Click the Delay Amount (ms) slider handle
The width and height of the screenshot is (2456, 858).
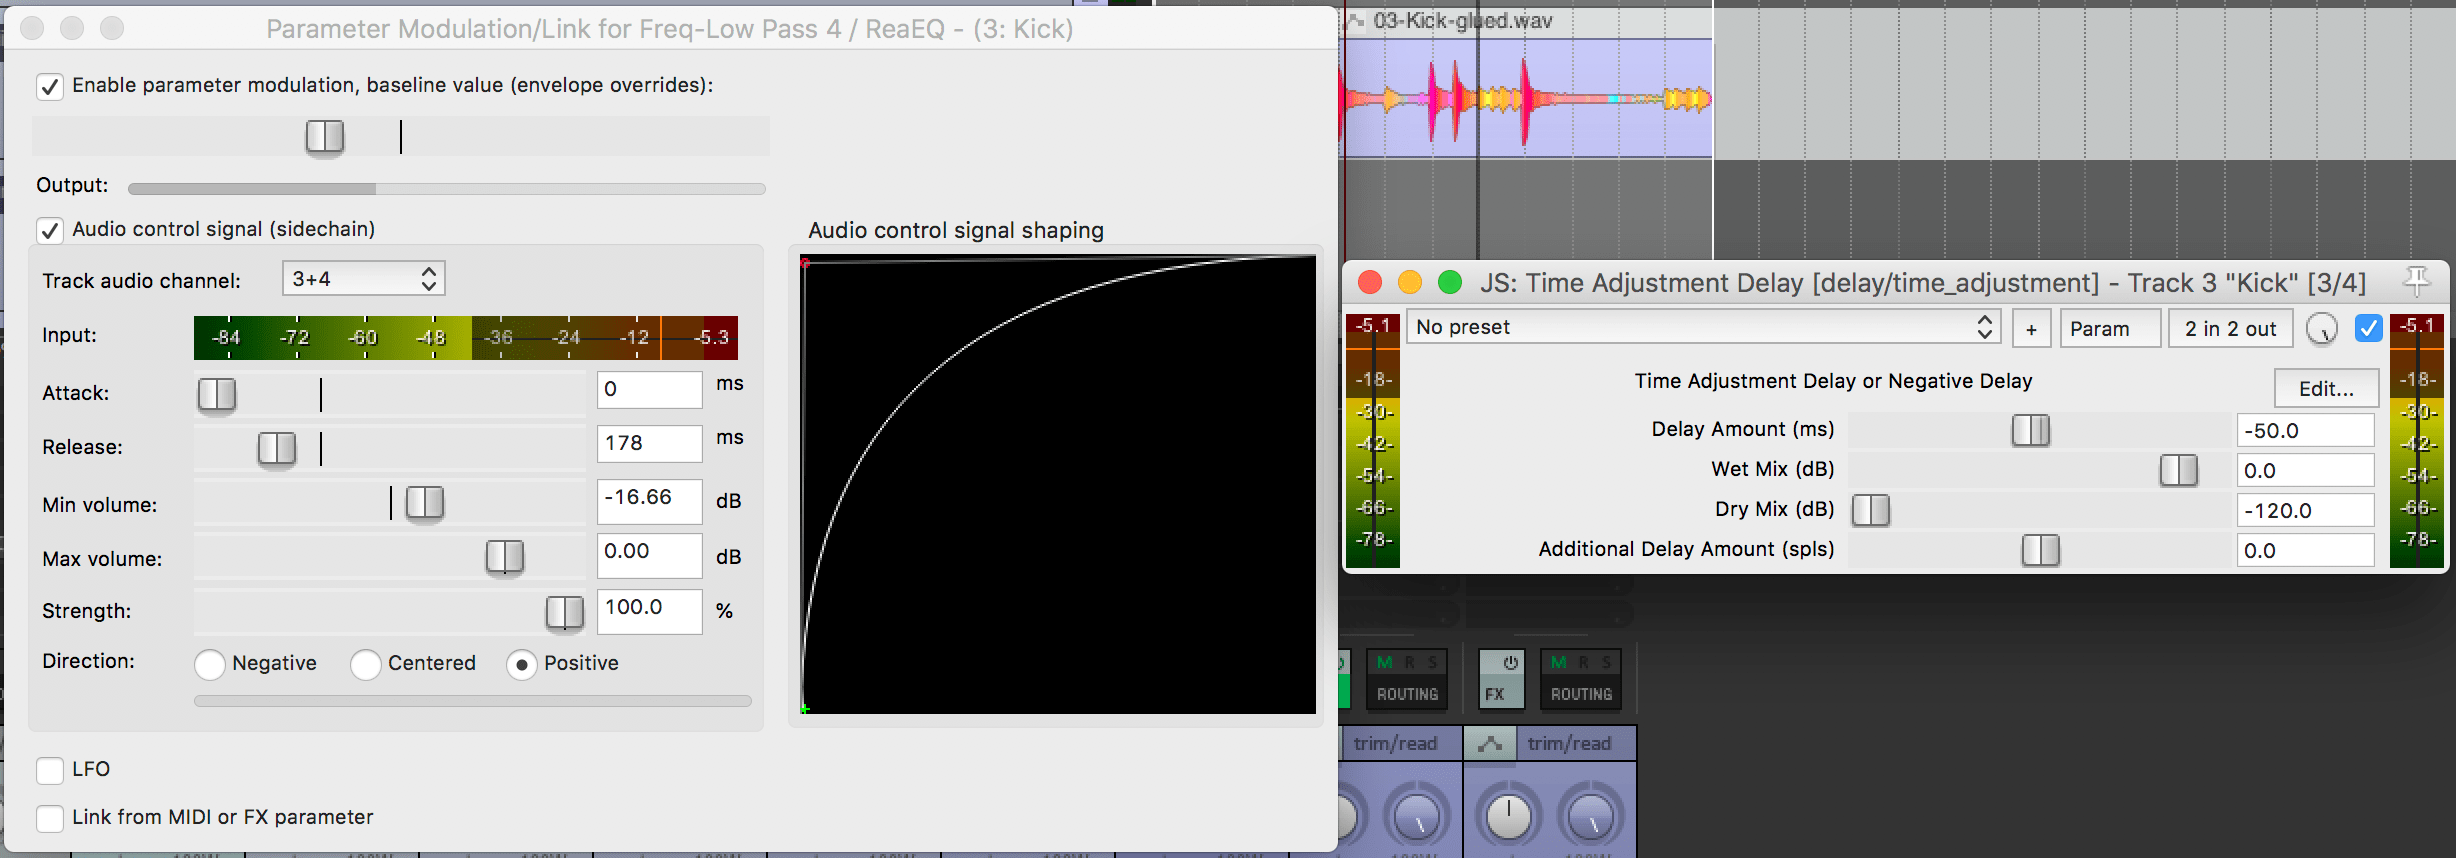[x=2030, y=431]
